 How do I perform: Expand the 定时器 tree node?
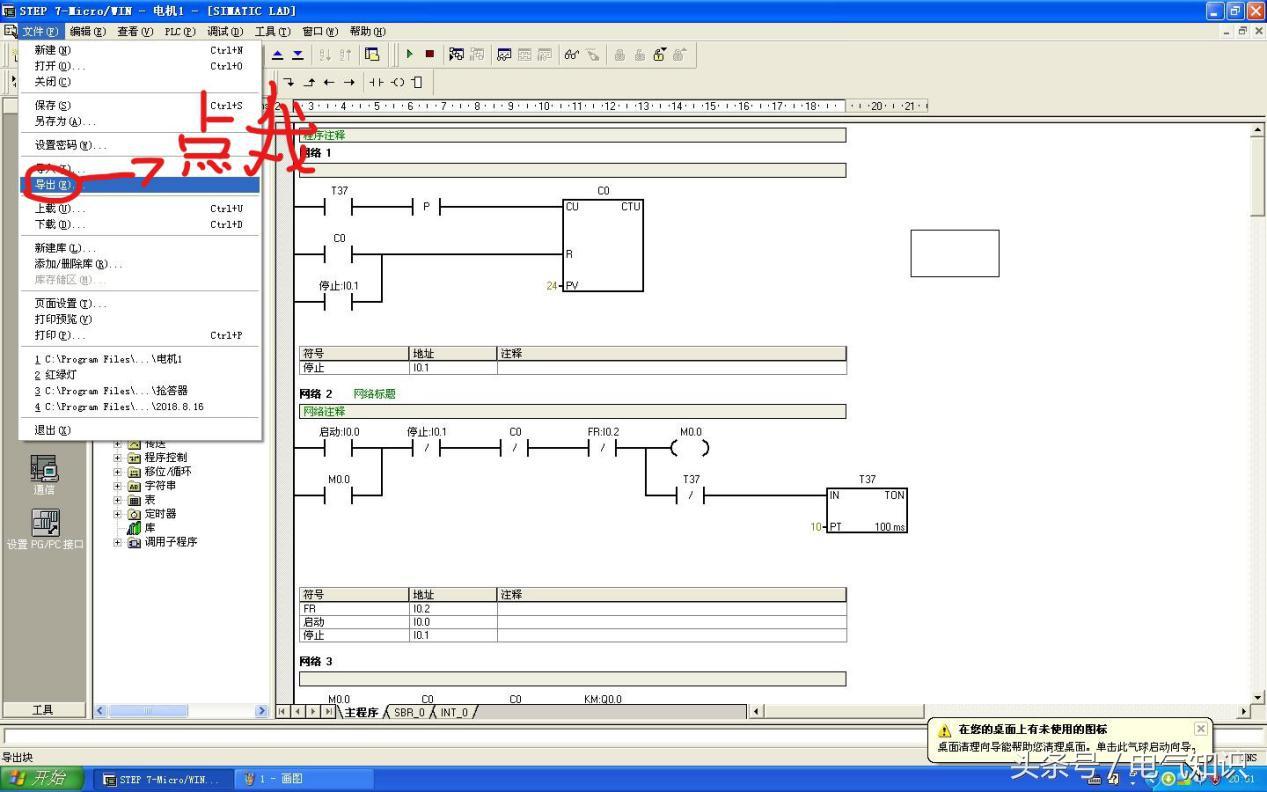118,514
